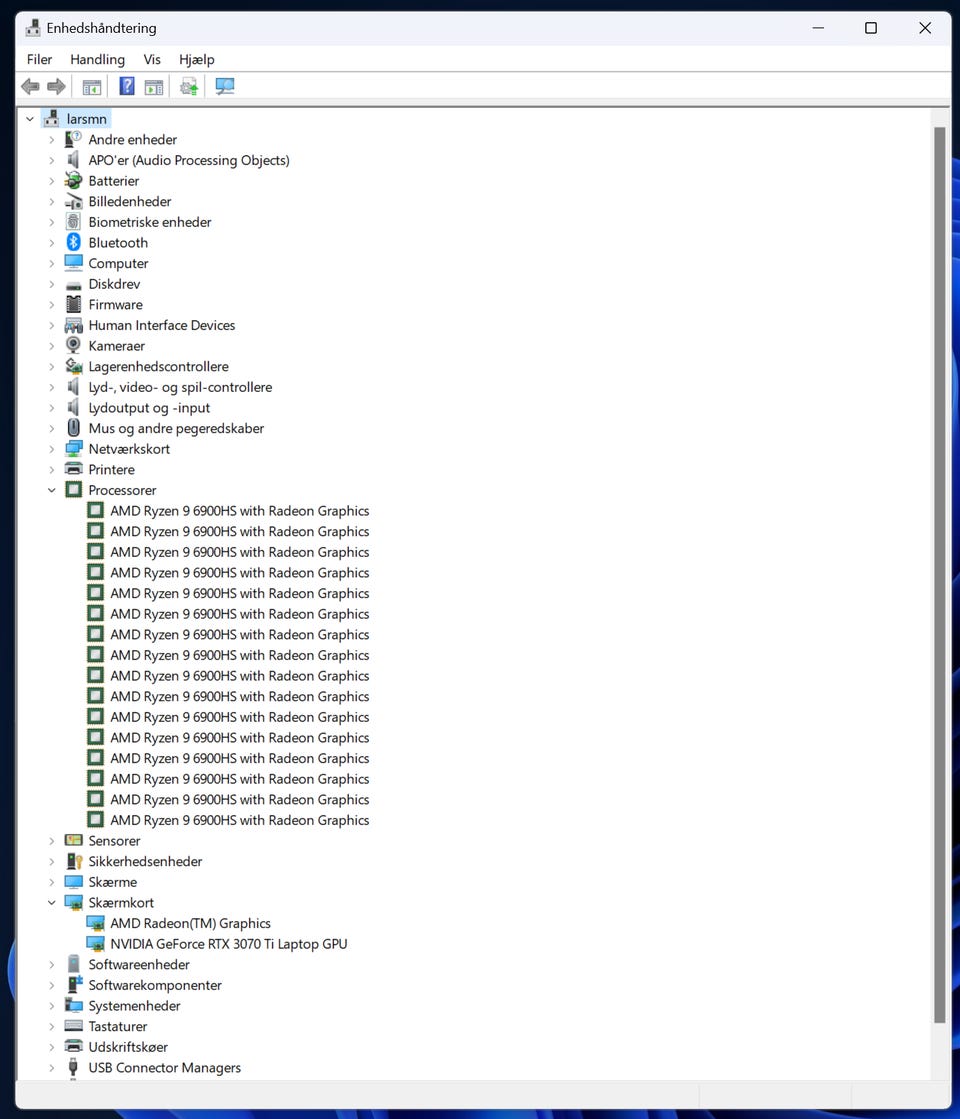Click the USB Connector Managers plug icon

[x=73, y=1068]
